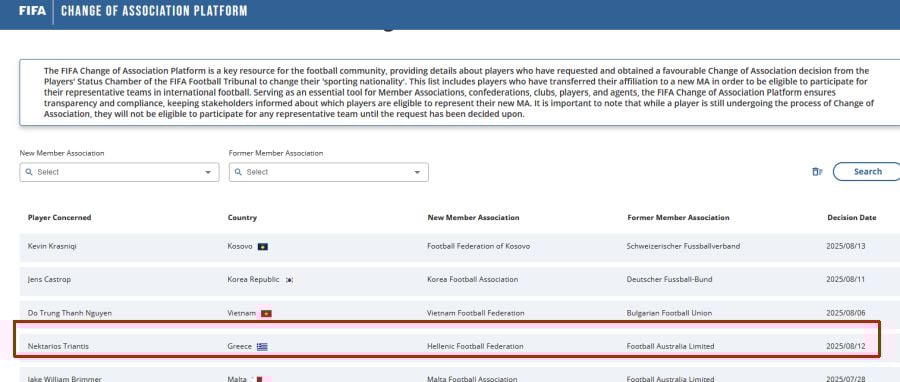Click decision date 2025/08/06
Viewport: 900px width, 382px height.
point(845,313)
